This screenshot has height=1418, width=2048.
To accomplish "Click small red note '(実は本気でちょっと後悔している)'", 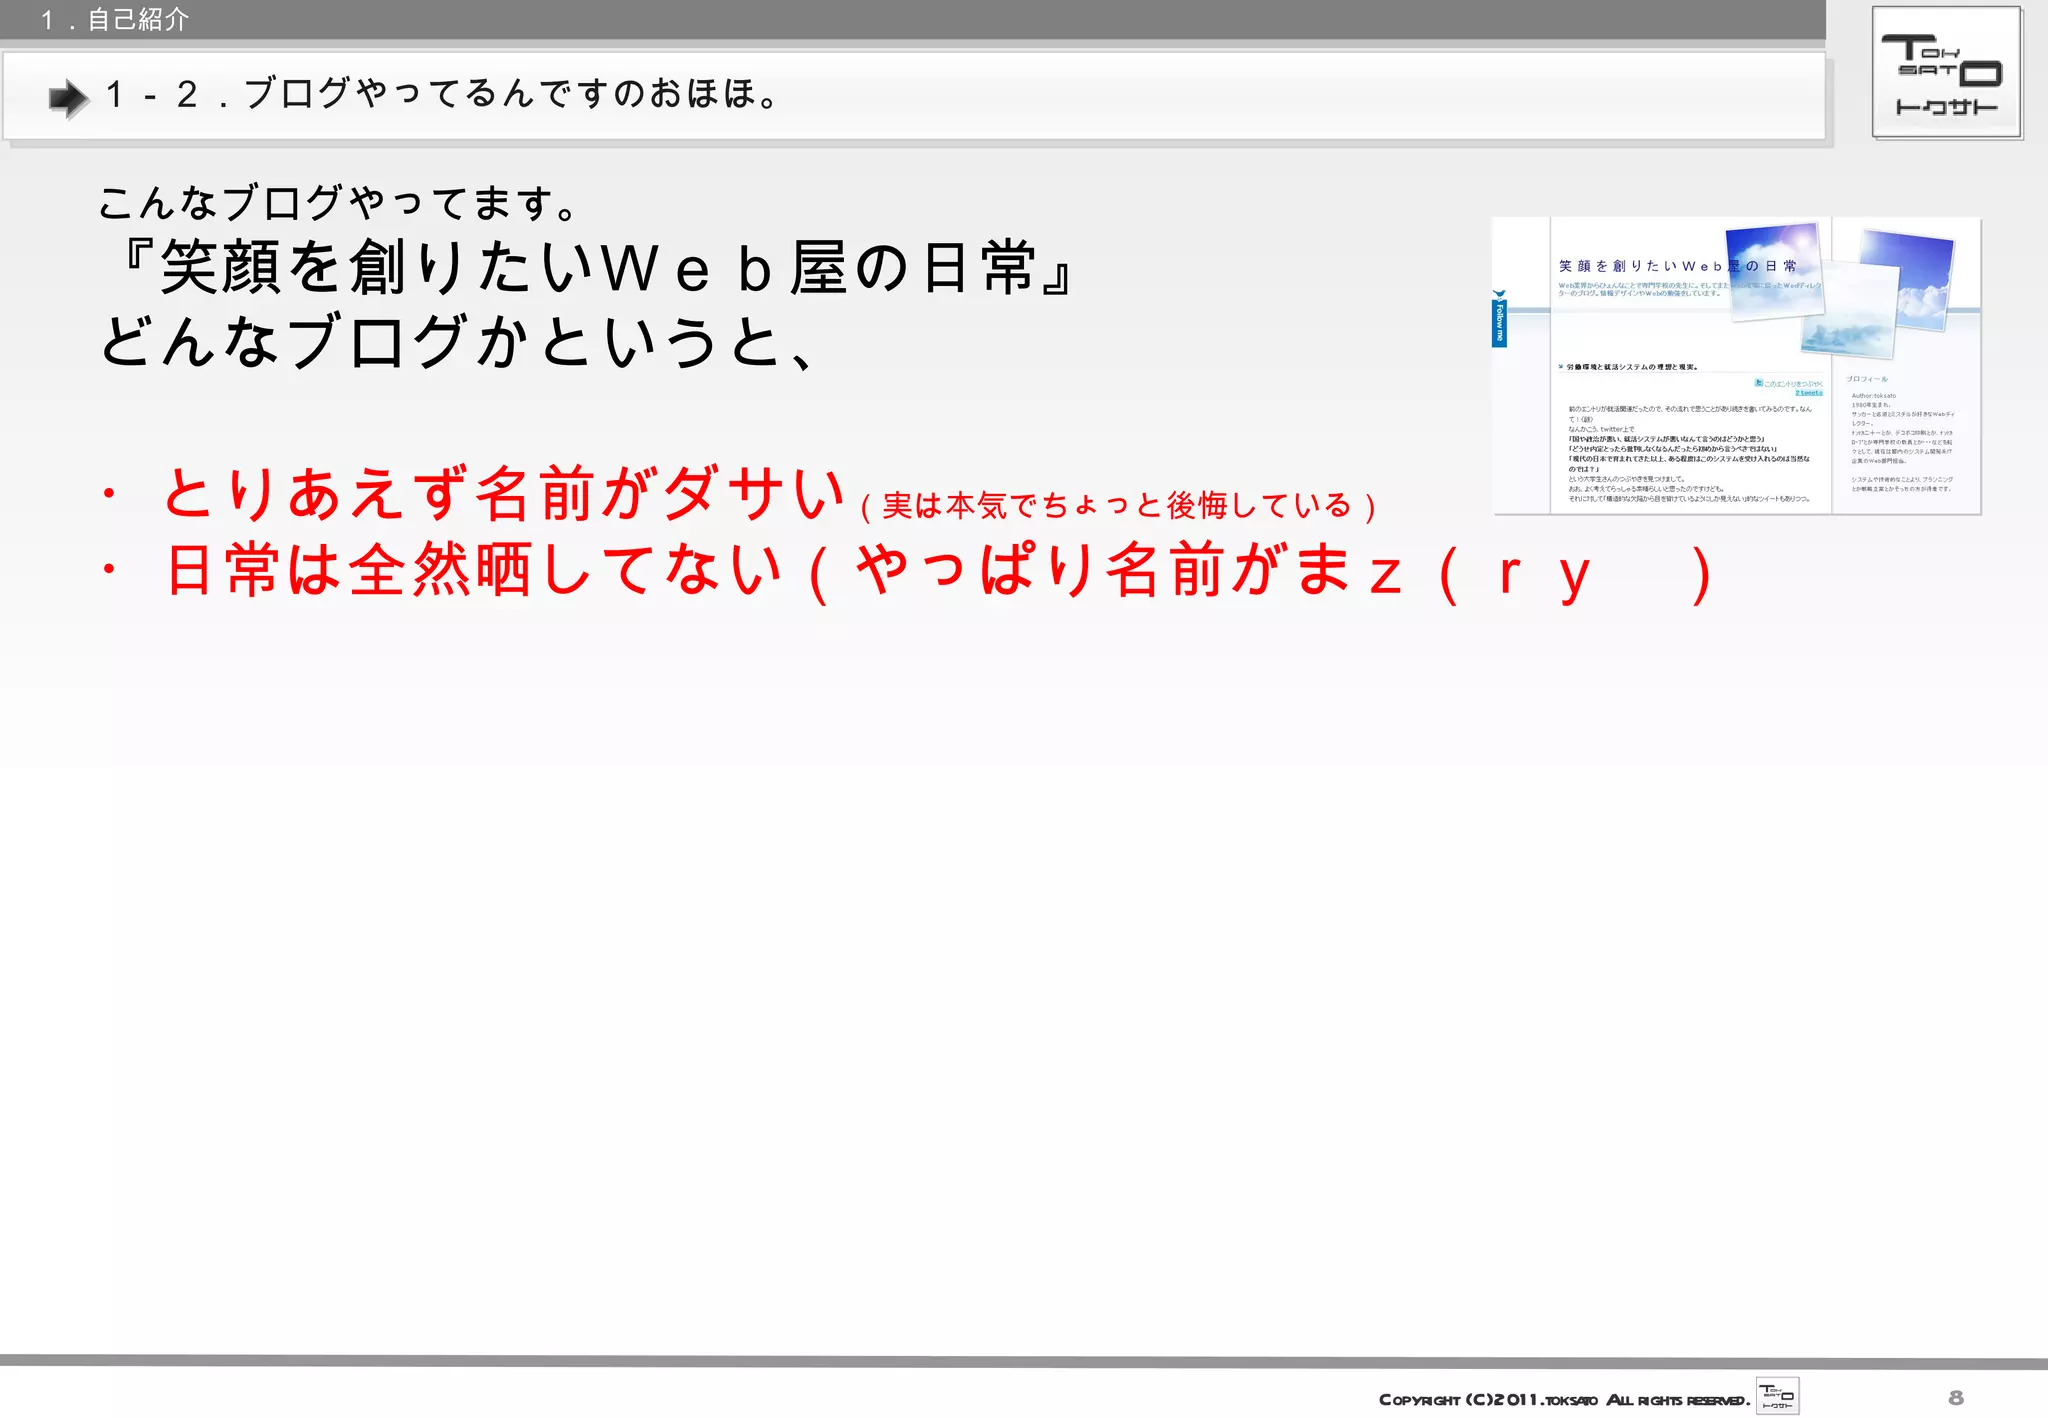I will tap(1118, 506).
